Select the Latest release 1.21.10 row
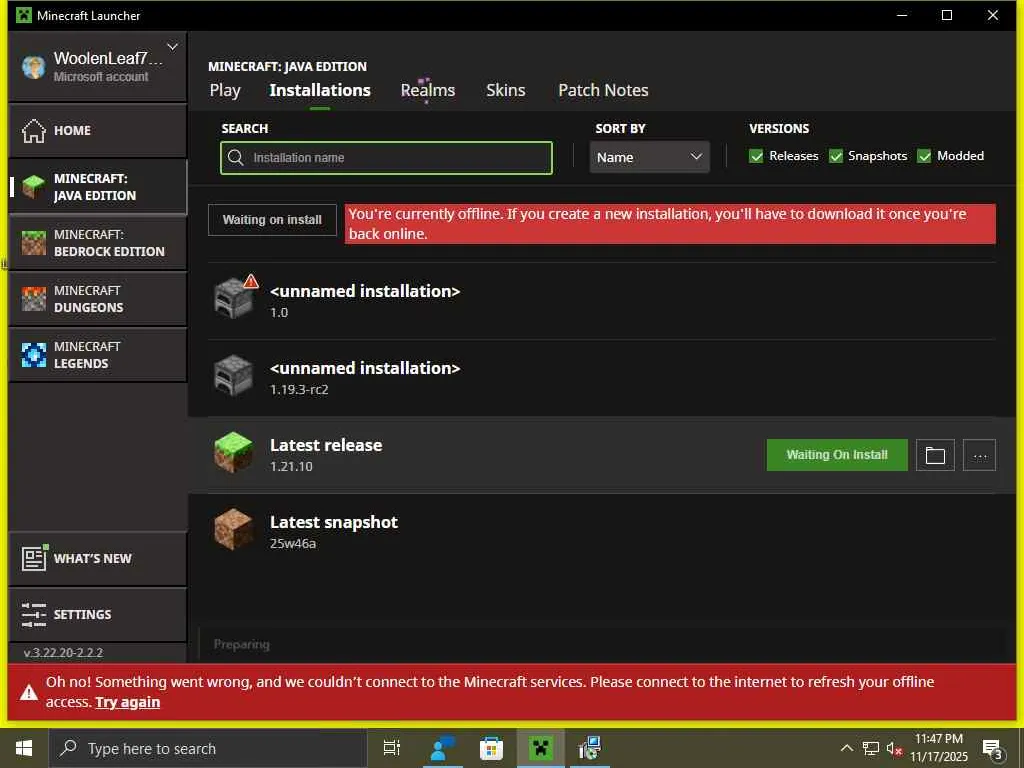 [602, 455]
